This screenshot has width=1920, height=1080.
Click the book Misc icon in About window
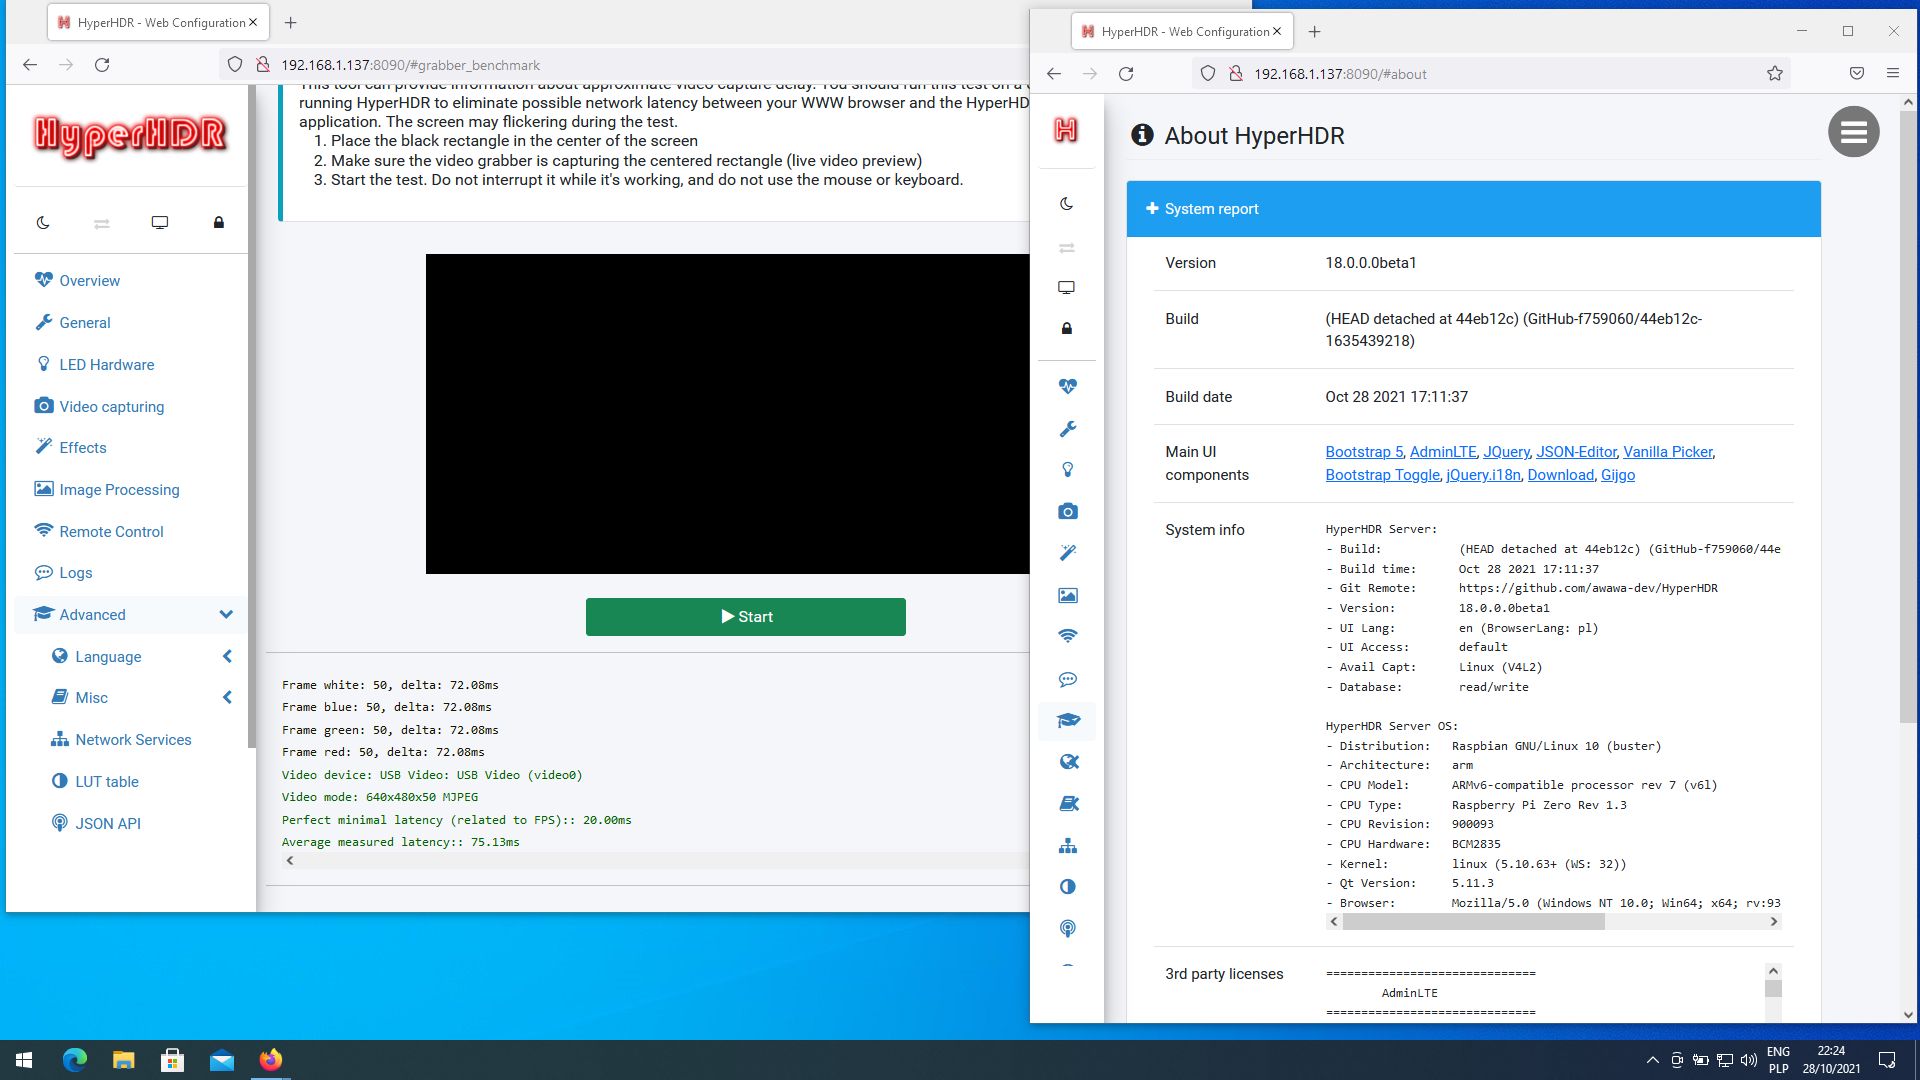click(x=1068, y=804)
